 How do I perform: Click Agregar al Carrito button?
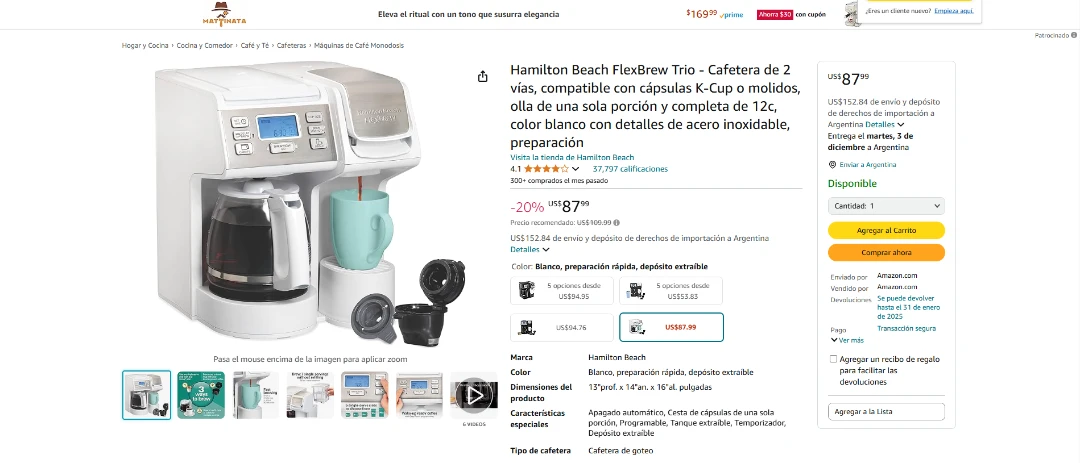pyautogui.click(x=886, y=230)
